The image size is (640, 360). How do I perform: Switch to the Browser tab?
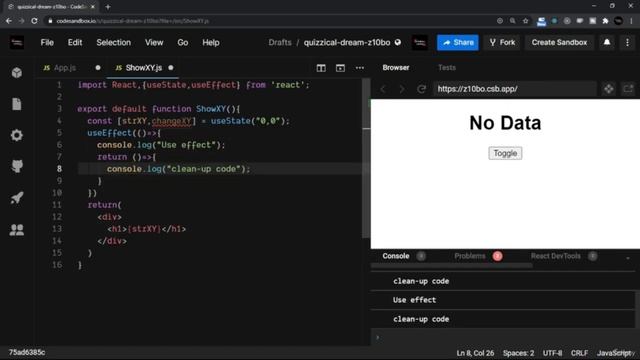396,68
